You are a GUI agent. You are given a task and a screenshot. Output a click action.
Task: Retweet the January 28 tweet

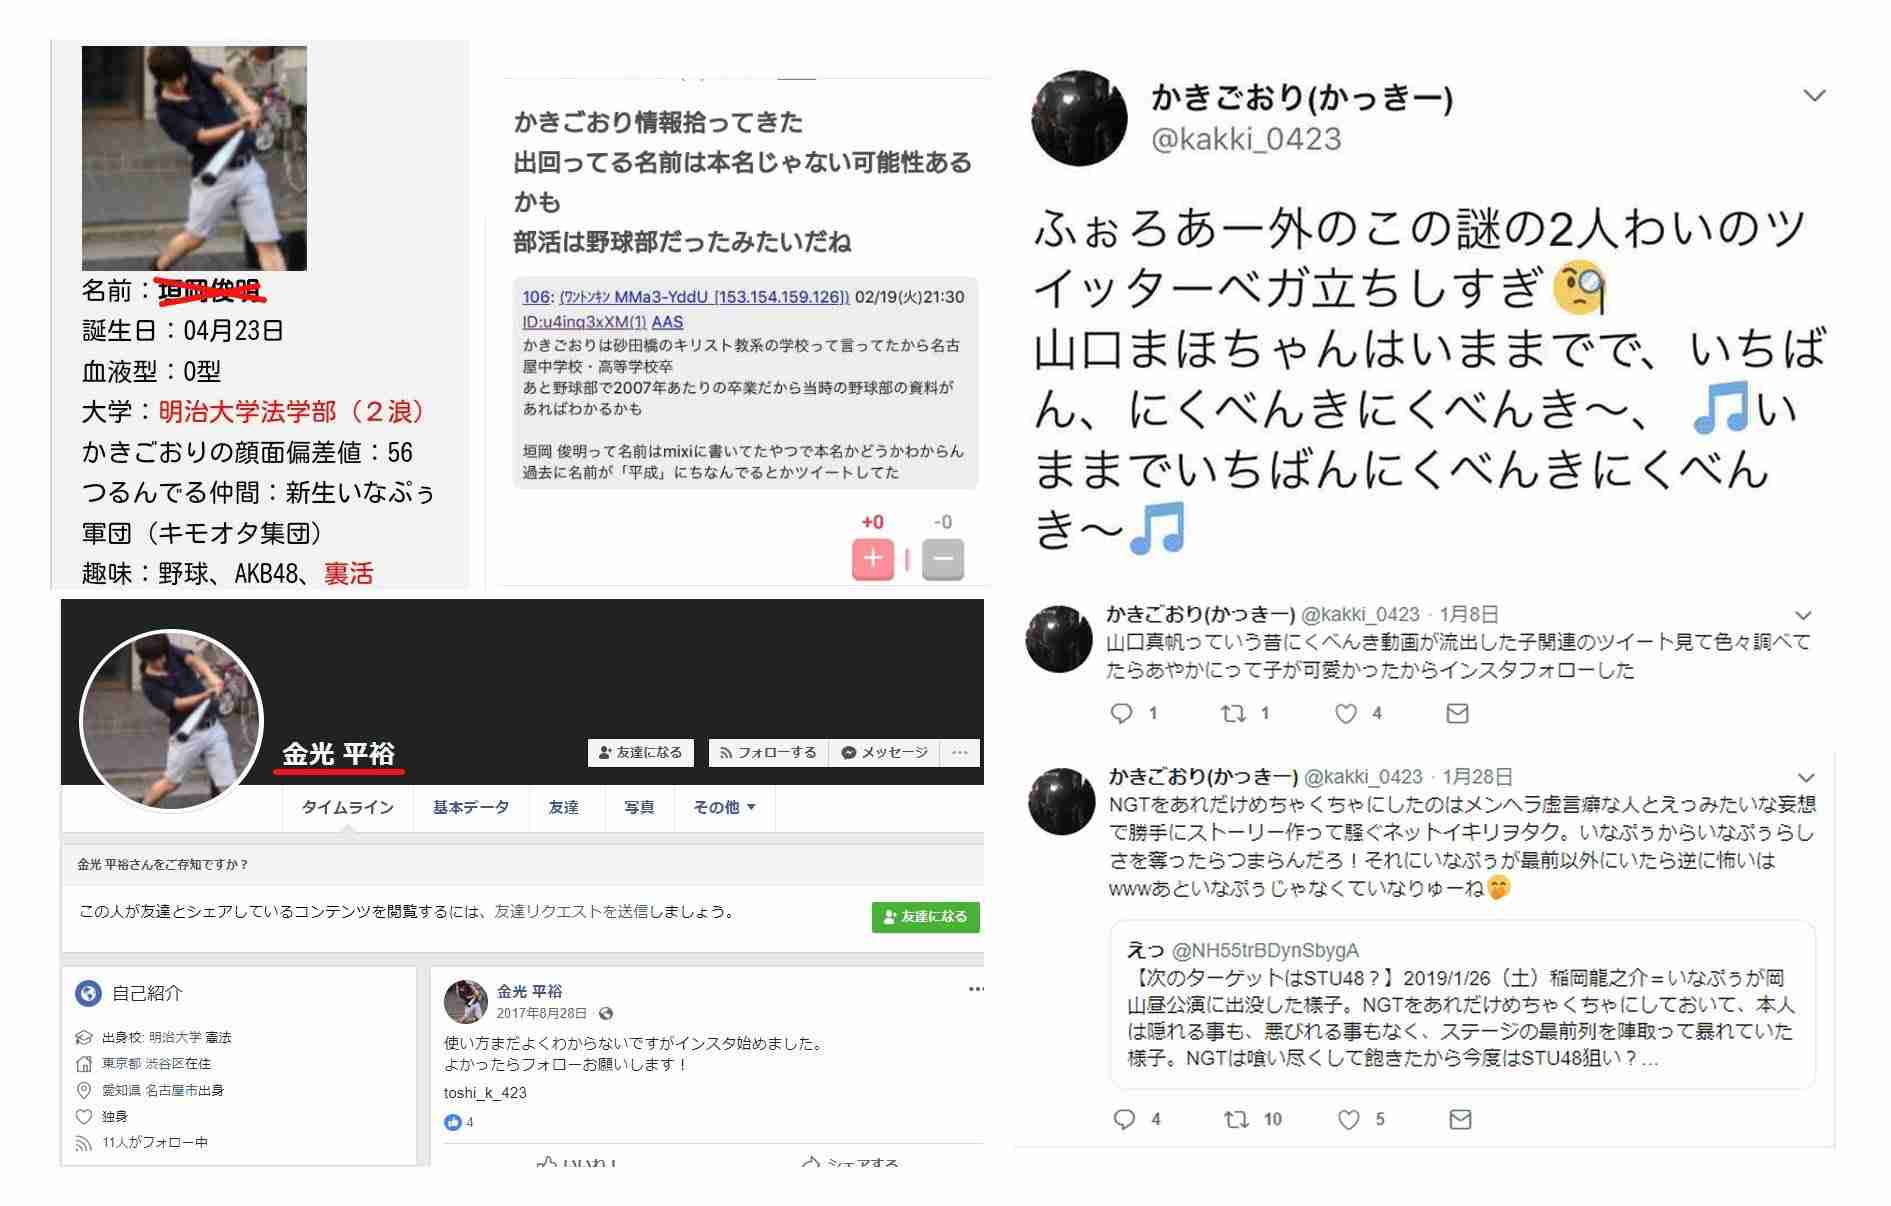point(1237,1119)
